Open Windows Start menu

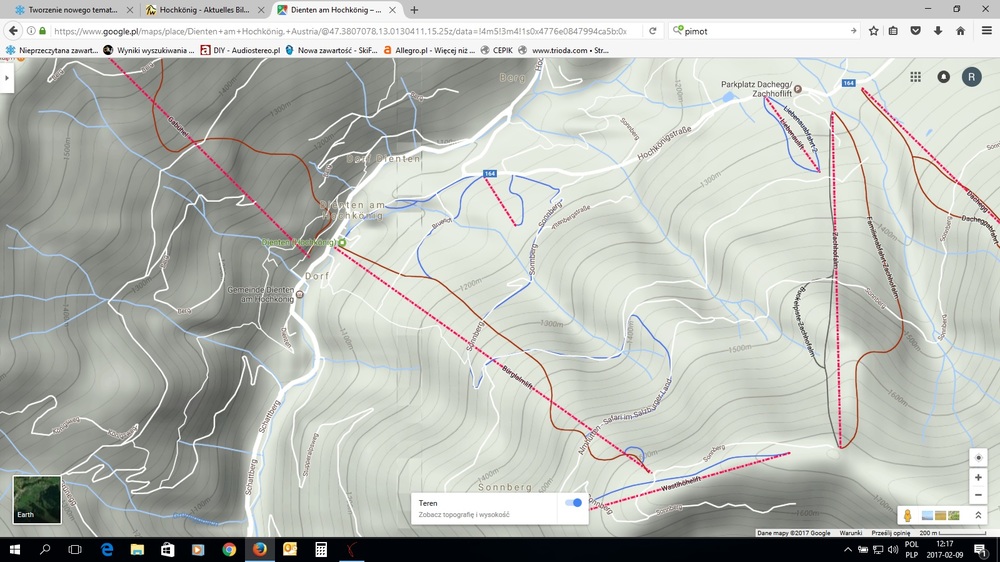coord(15,549)
